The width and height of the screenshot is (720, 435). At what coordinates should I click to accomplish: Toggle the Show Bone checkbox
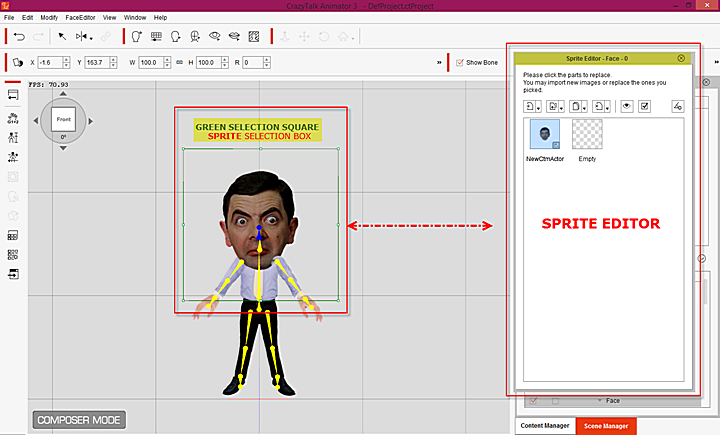[x=460, y=63]
